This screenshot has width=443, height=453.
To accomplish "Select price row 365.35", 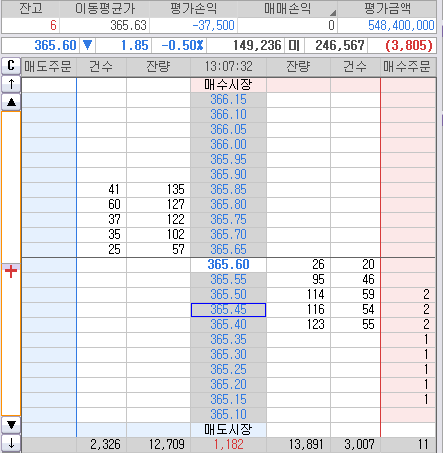I will click(x=228, y=340).
